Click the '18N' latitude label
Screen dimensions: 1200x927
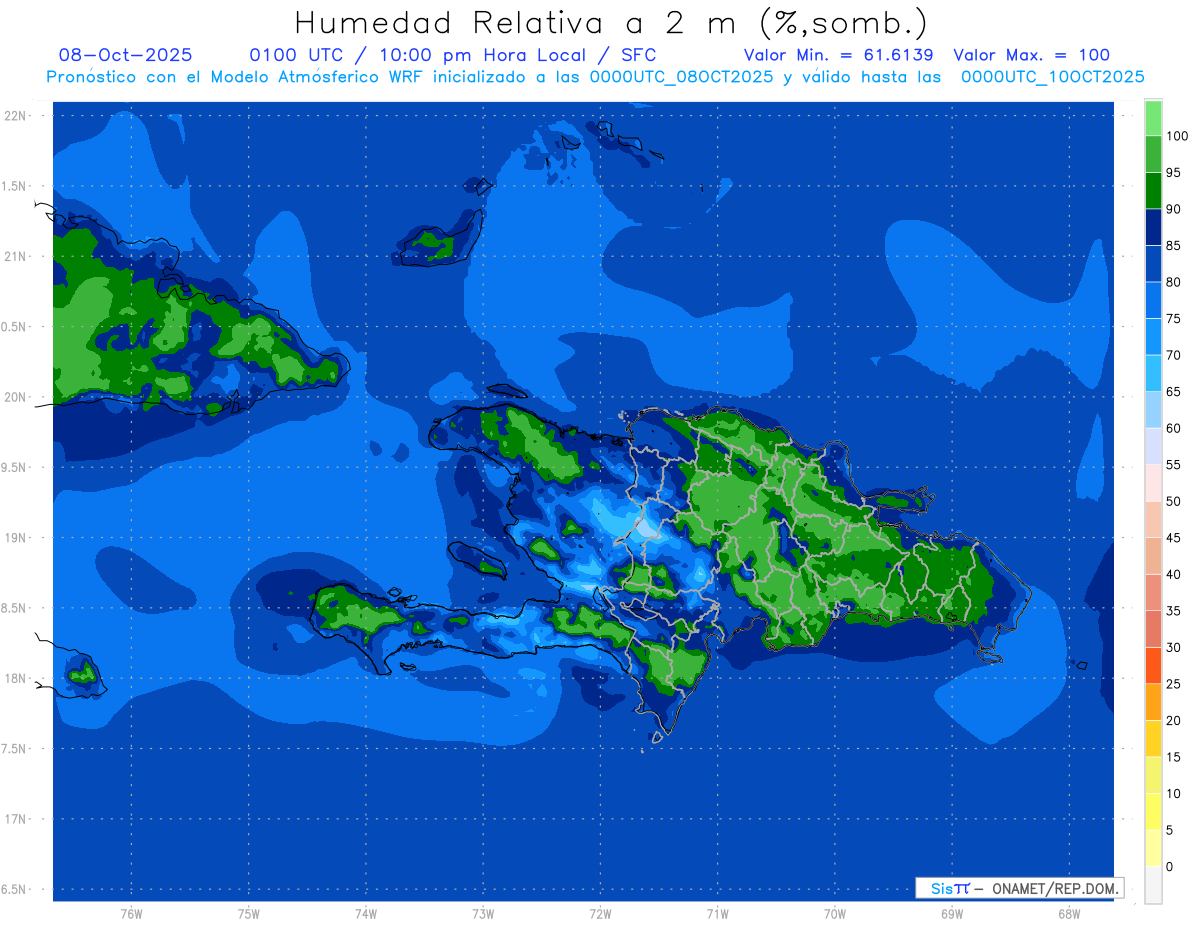click(x=16, y=679)
